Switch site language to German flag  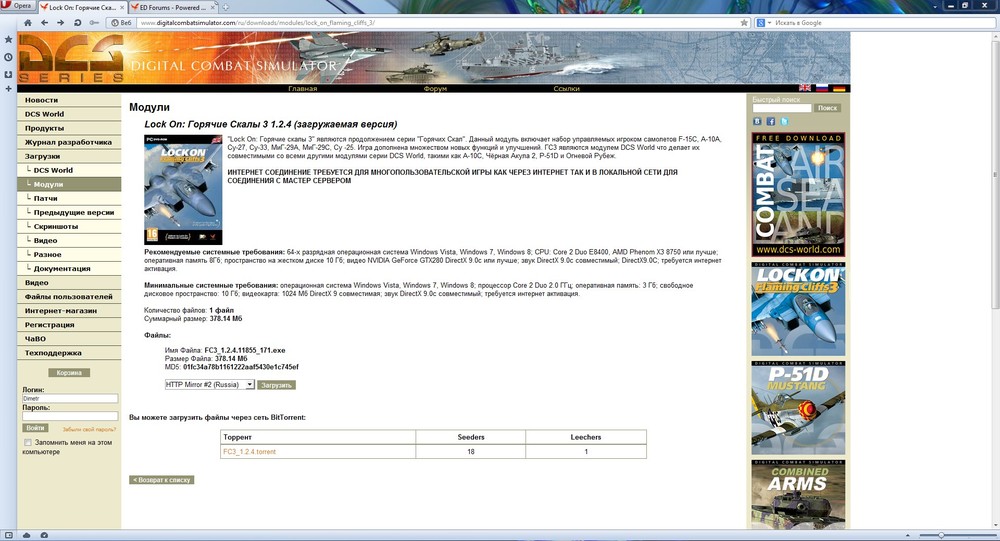coord(839,88)
